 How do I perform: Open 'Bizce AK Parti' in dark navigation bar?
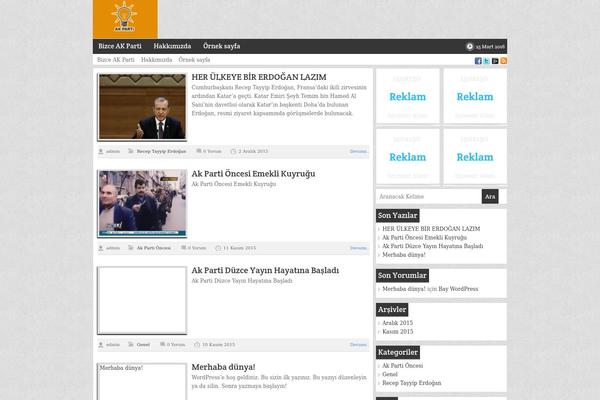click(x=120, y=46)
